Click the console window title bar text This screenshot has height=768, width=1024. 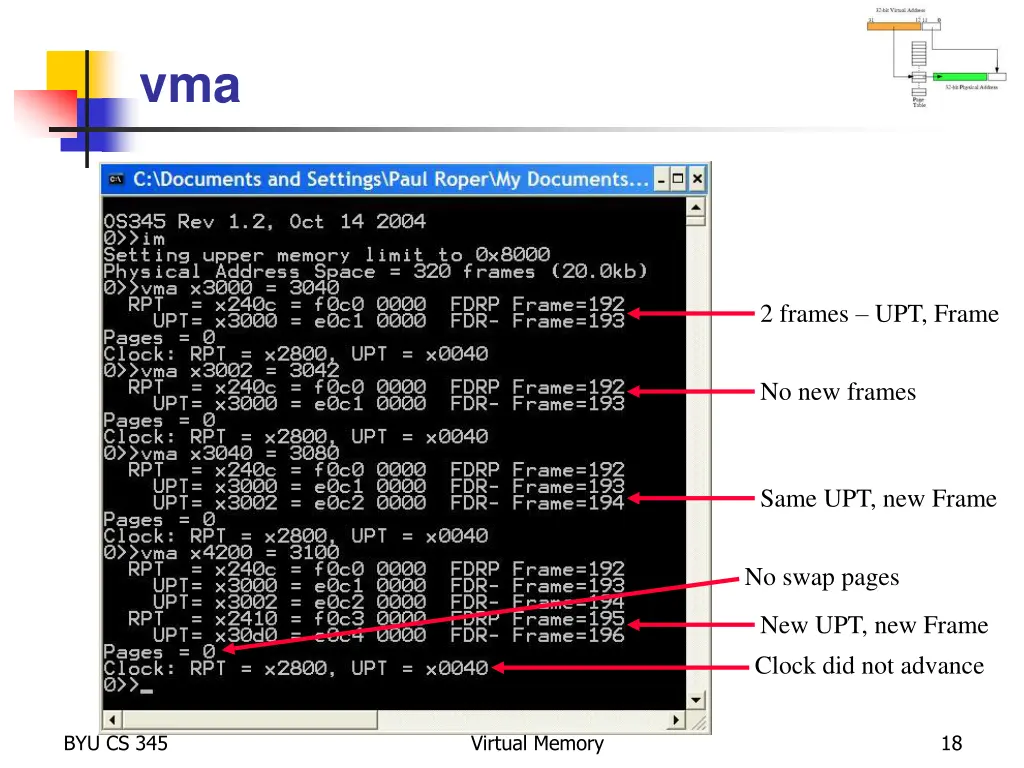tap(391, 179)
